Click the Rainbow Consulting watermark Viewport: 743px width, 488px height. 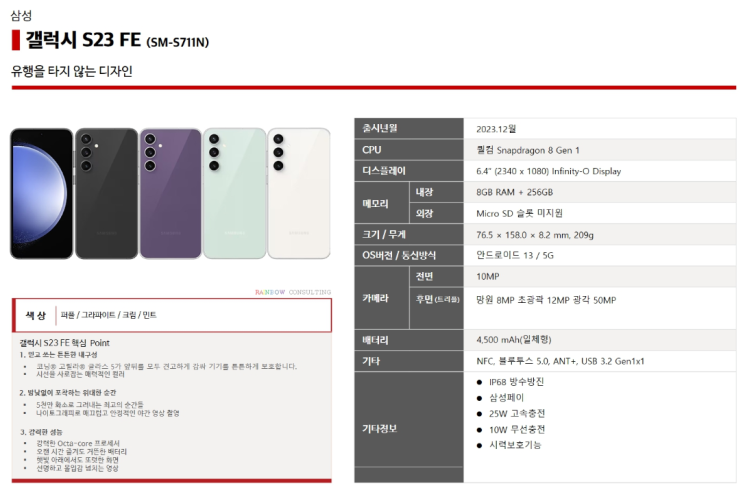[293, 292]
